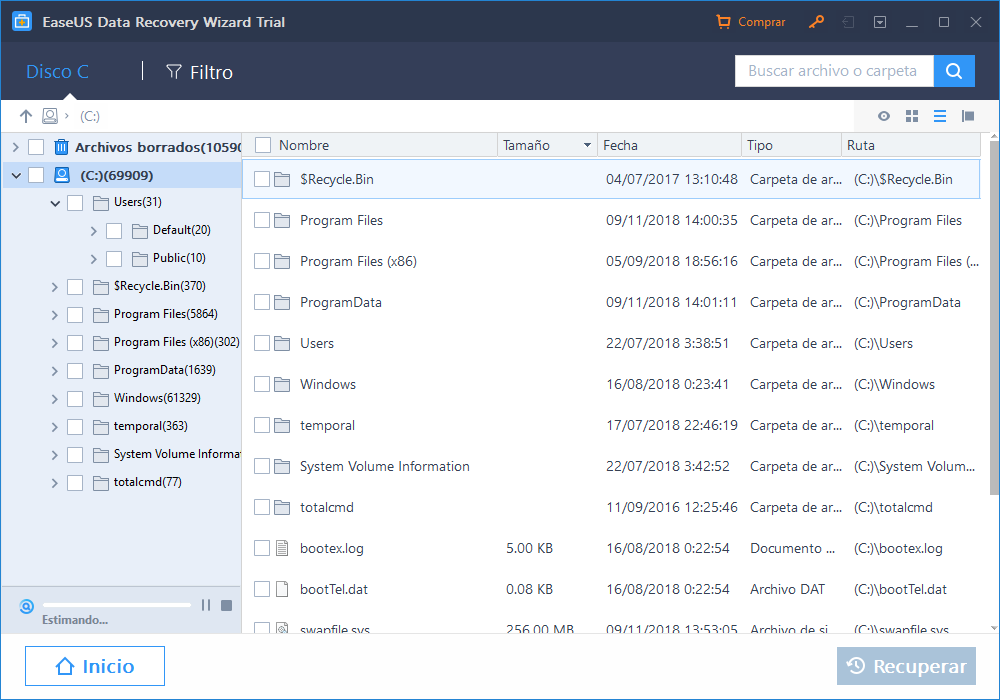This screenshot has height=700, width=1000.
Task: Check the Archivos borrados tree checkbox
Action: [36, 147]
